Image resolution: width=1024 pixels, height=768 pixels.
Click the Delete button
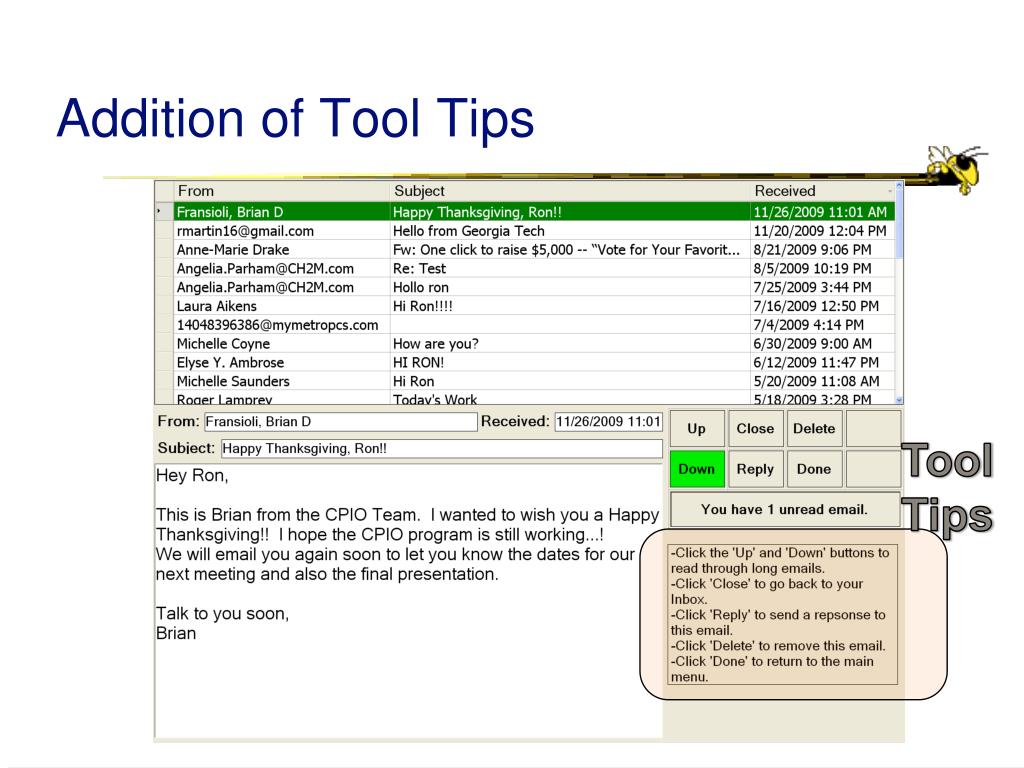coord(814,428)
